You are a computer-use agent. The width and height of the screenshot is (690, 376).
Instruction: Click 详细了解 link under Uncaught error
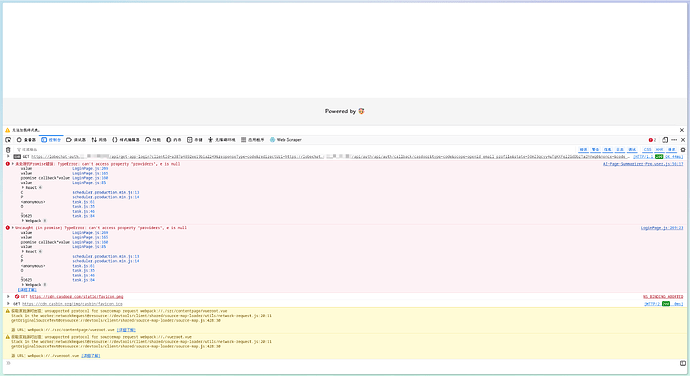tap(27, 290)
